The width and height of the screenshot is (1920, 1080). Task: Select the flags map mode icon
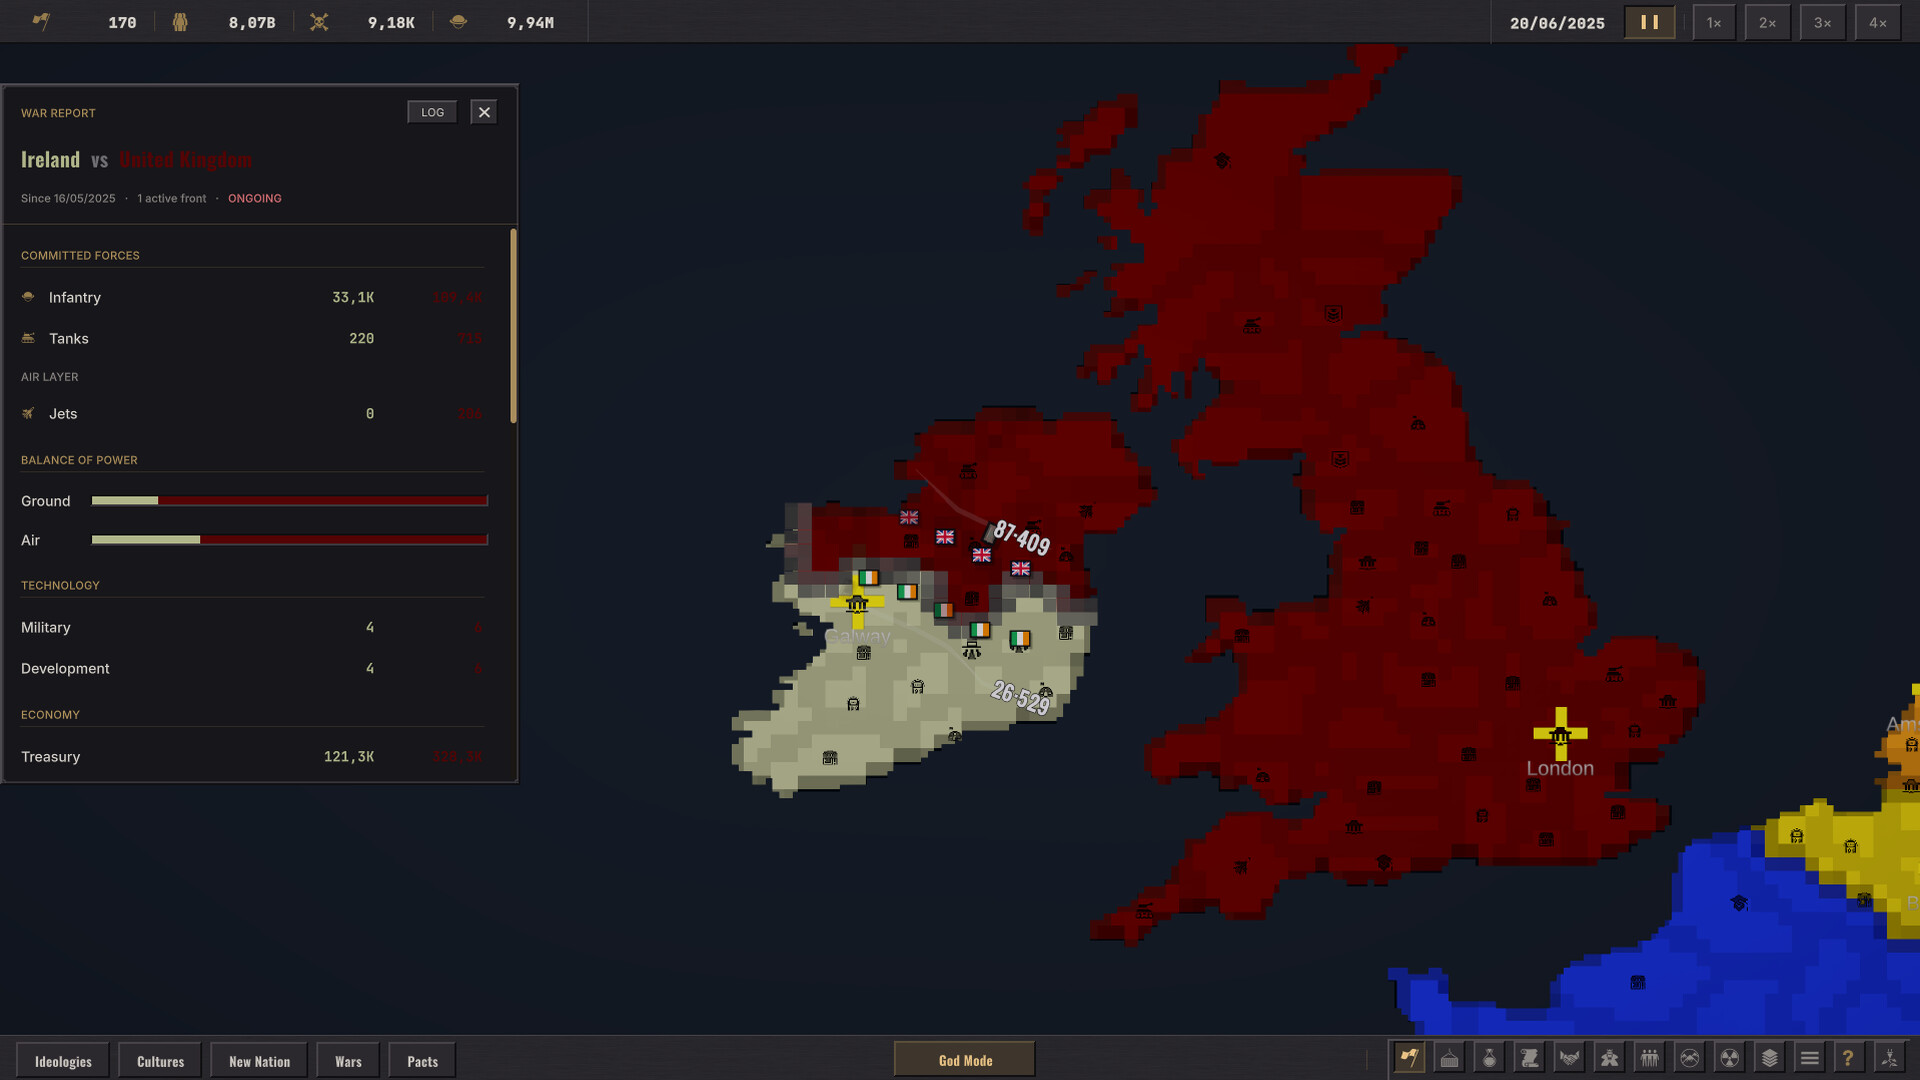(x=1409, y=1058)
